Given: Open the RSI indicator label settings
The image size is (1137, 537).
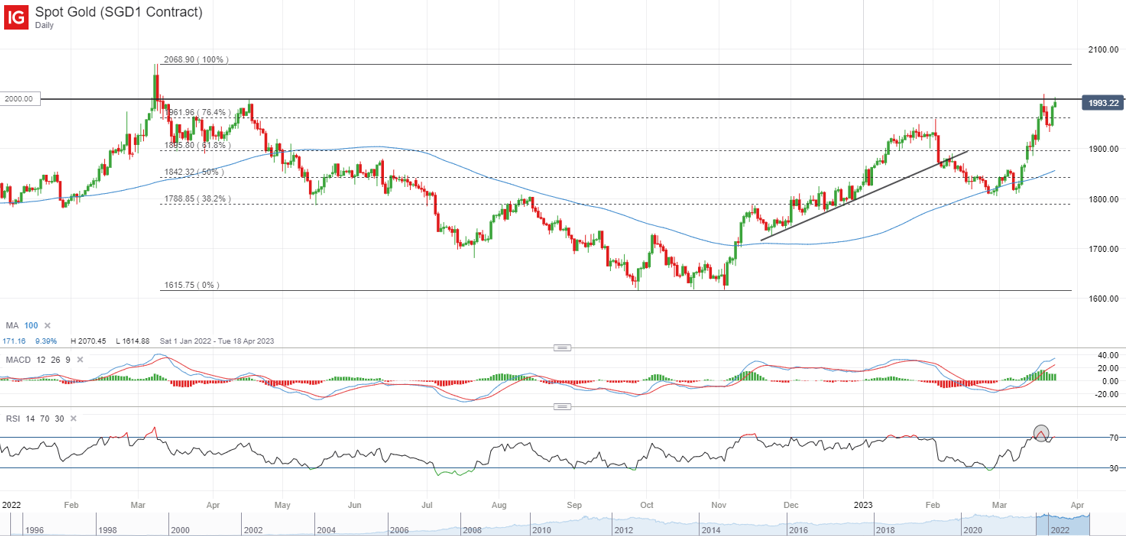Looking at the screenshot, I should tap(12, 419).
